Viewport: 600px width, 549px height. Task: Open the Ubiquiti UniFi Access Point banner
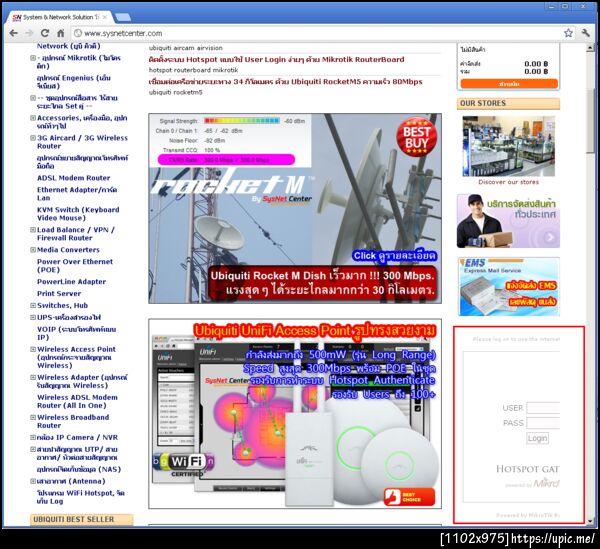(x=295, y=414)
